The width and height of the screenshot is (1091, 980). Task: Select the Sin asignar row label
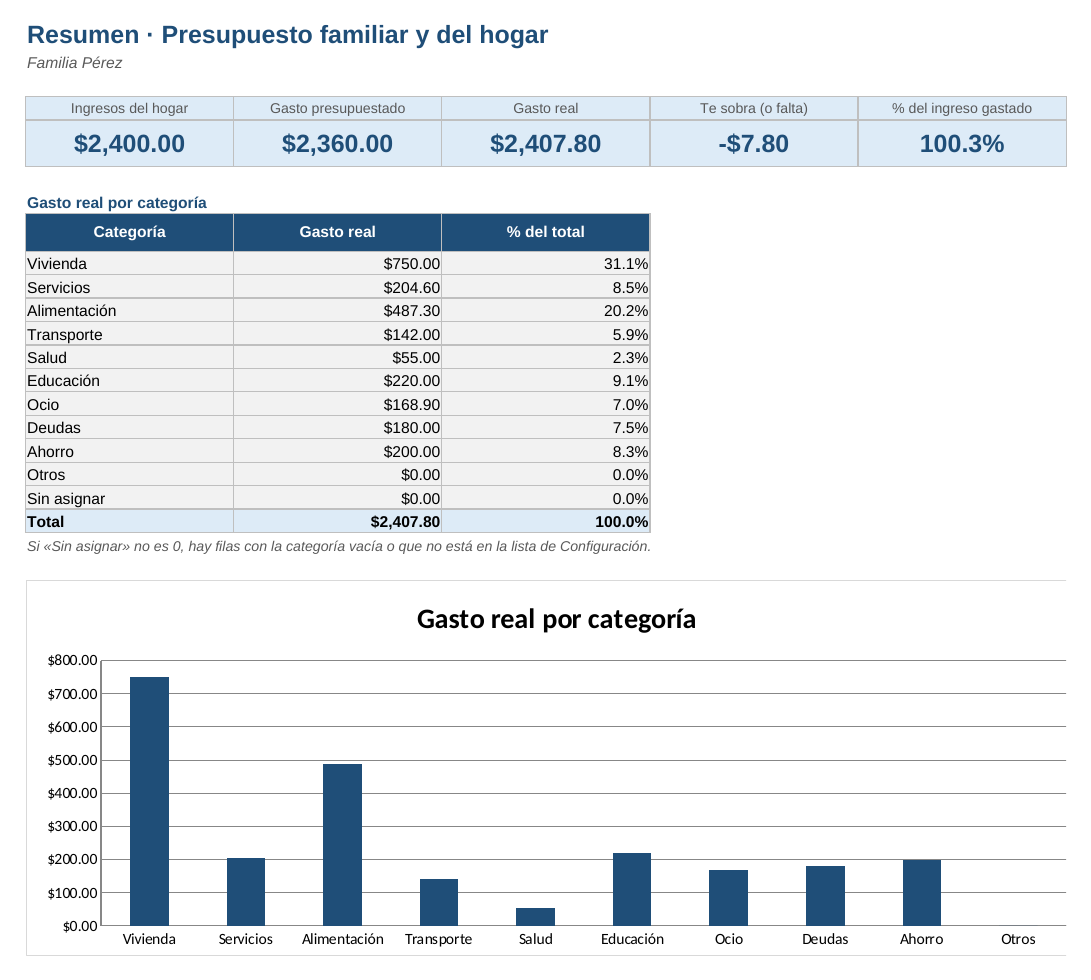pos(129,498)
